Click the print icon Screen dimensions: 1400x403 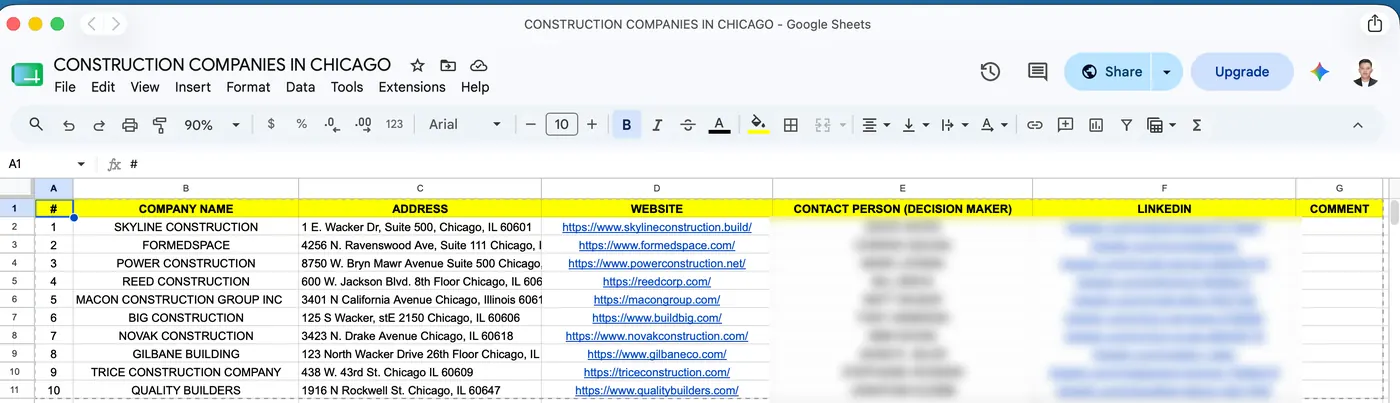coord(129,125)
